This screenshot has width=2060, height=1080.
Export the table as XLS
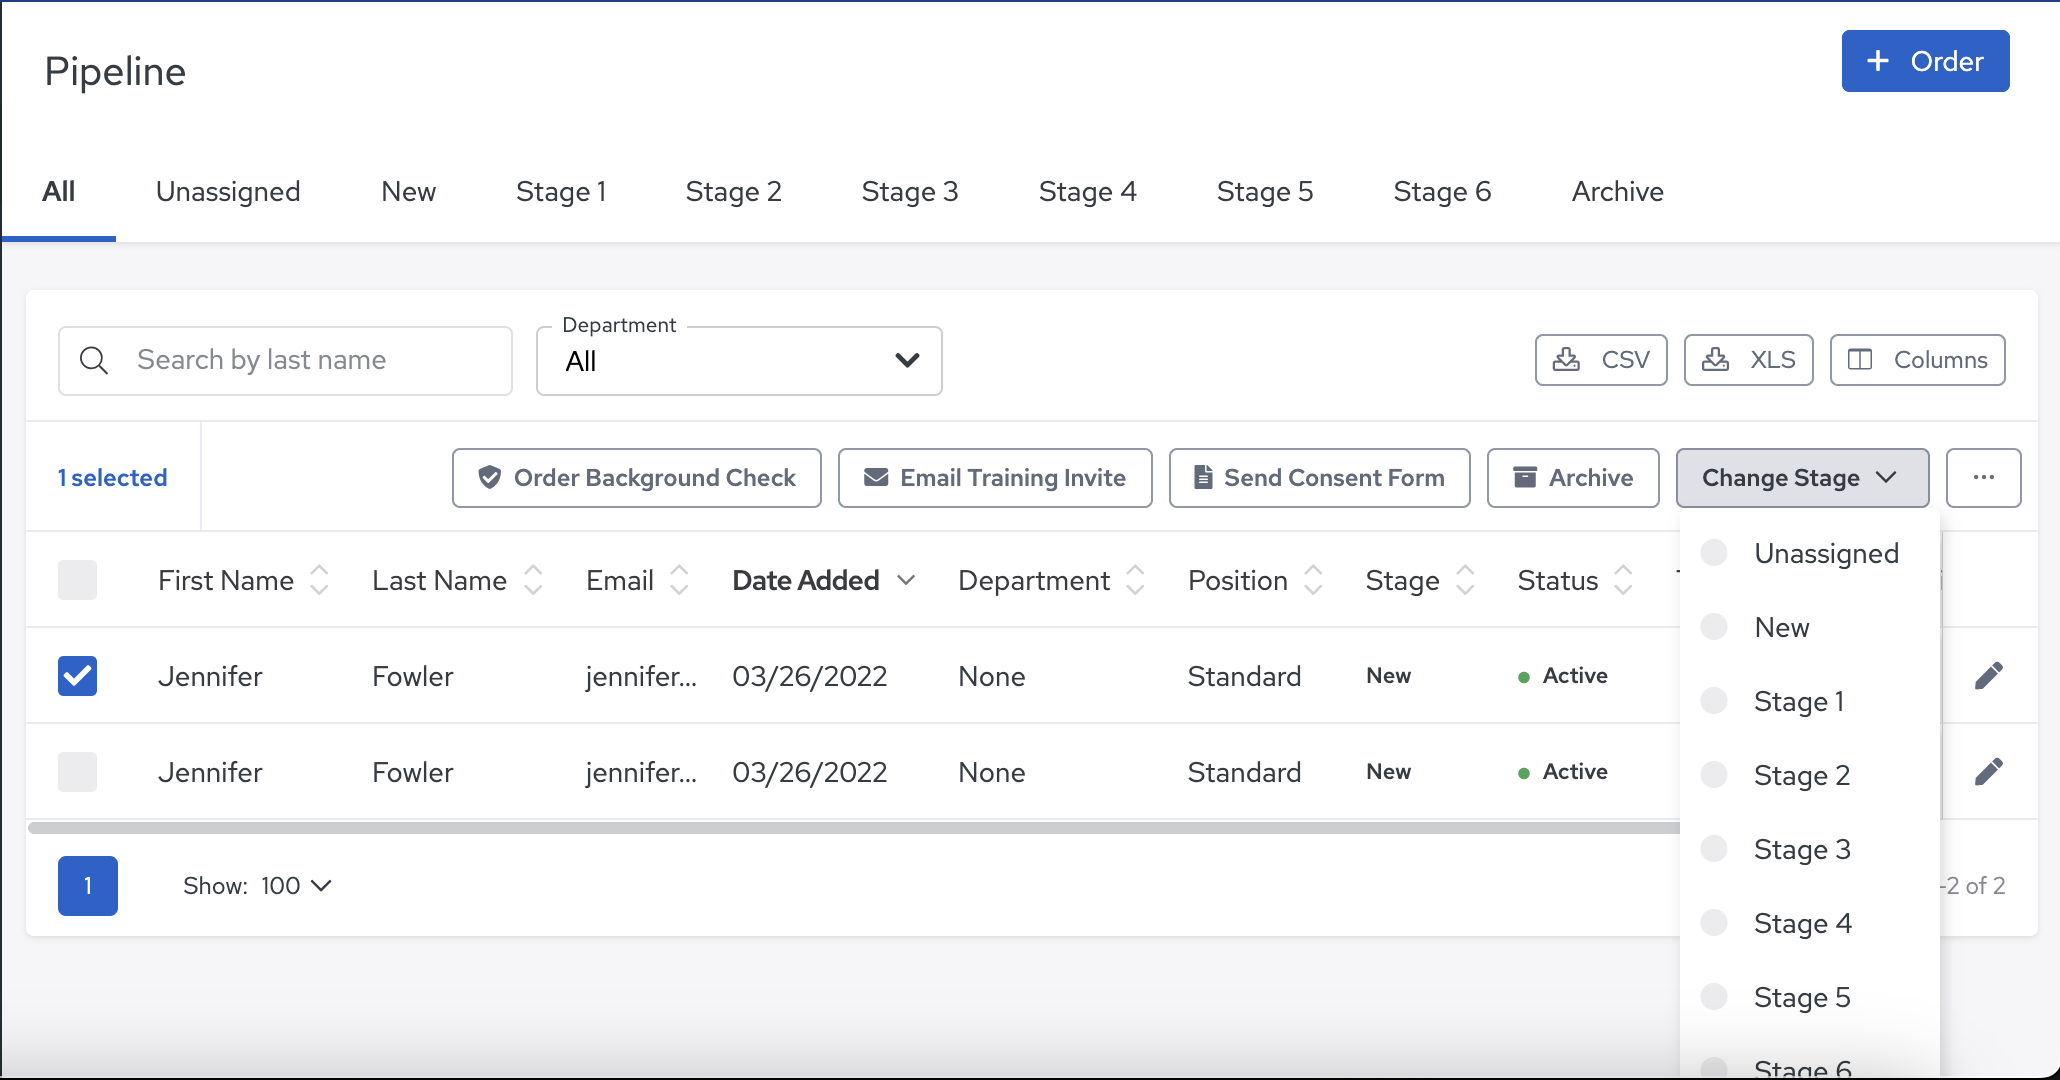1748,360
